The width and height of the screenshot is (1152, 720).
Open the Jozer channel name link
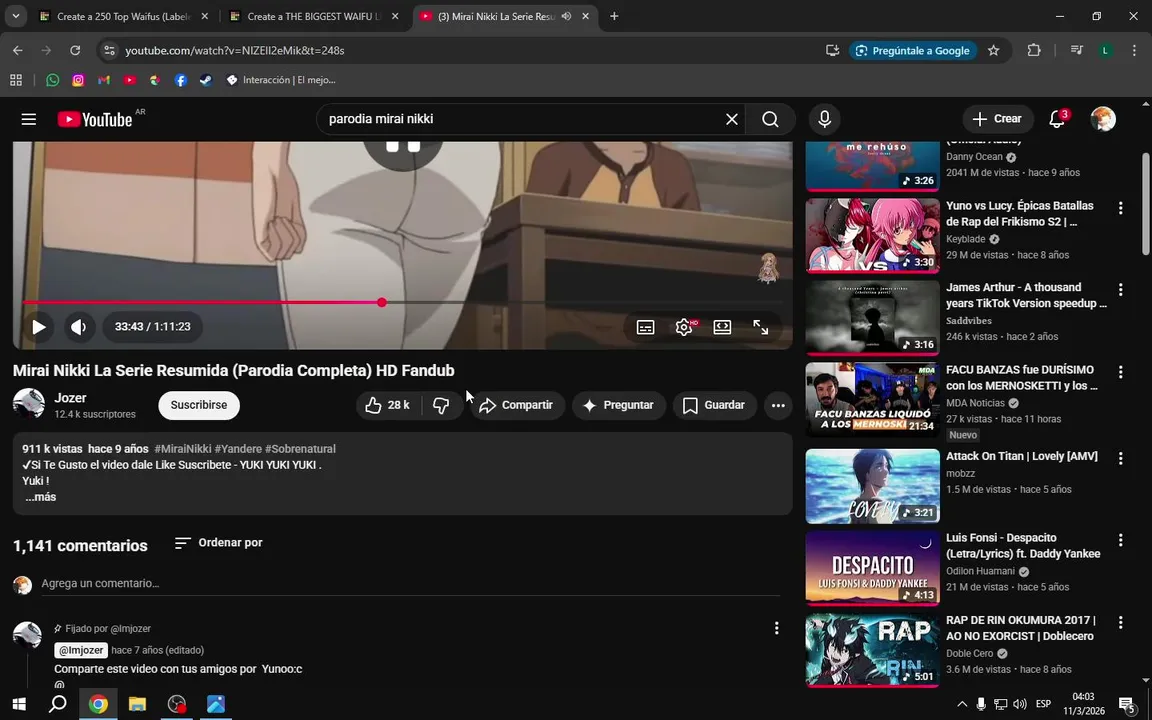pos(71,397)
